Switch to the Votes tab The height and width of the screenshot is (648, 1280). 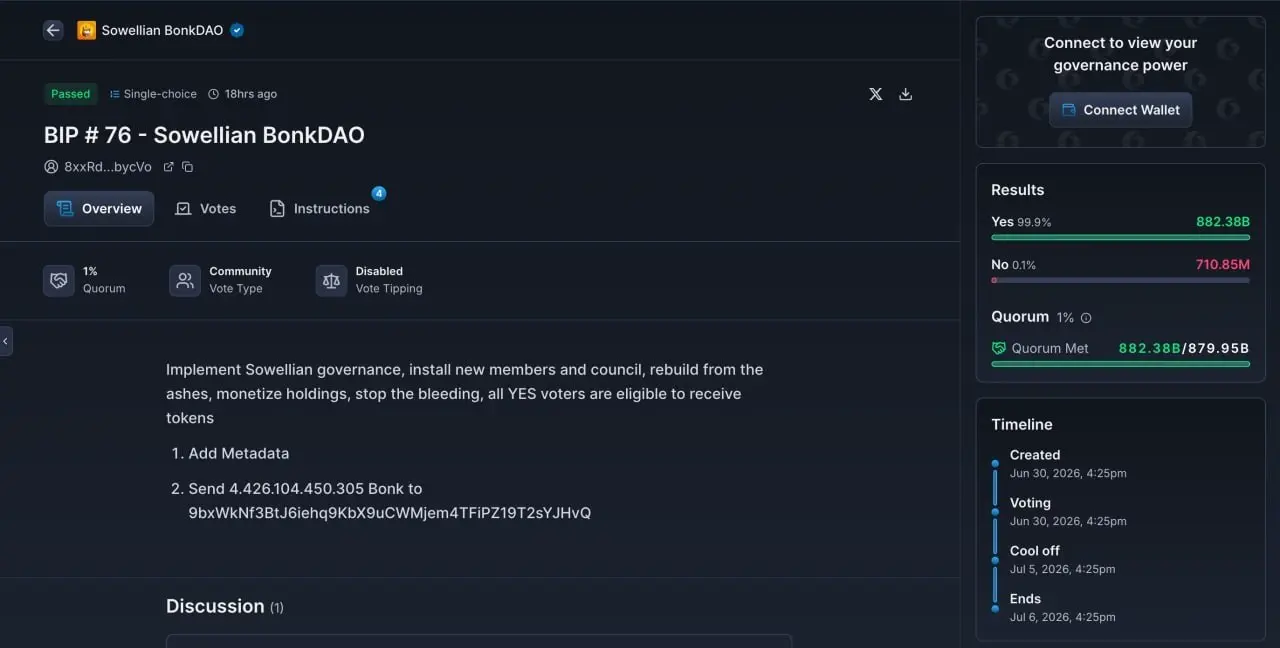point(206,209)
